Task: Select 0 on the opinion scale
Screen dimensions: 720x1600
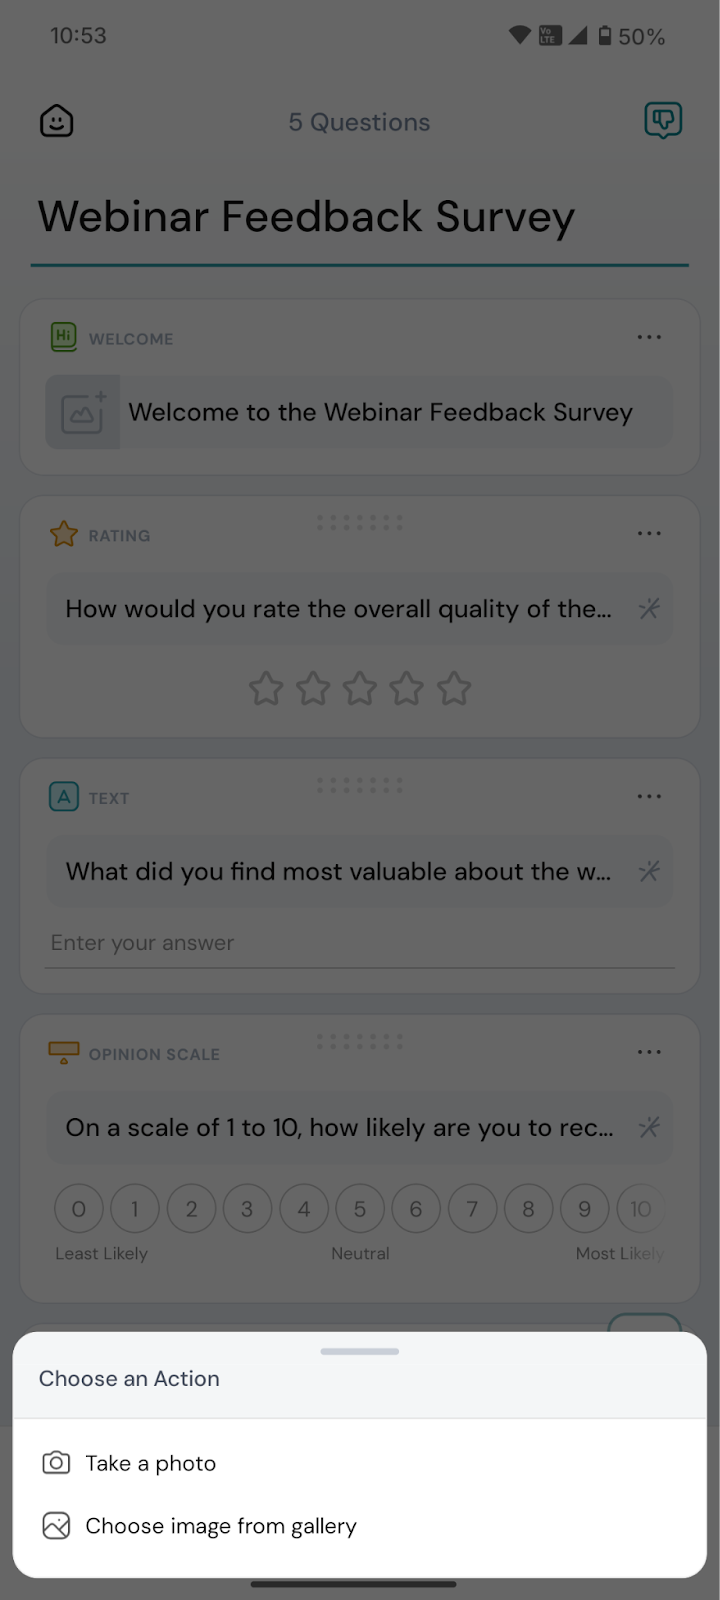Action: (x=79, y=1209)
